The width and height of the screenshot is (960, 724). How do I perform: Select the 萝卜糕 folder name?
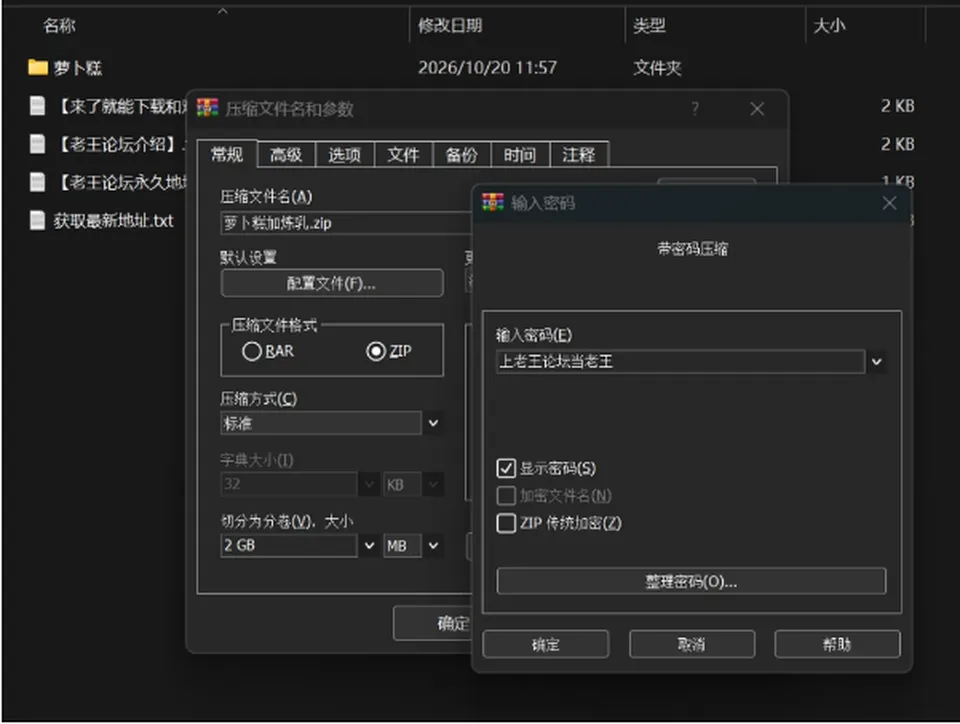78,67
